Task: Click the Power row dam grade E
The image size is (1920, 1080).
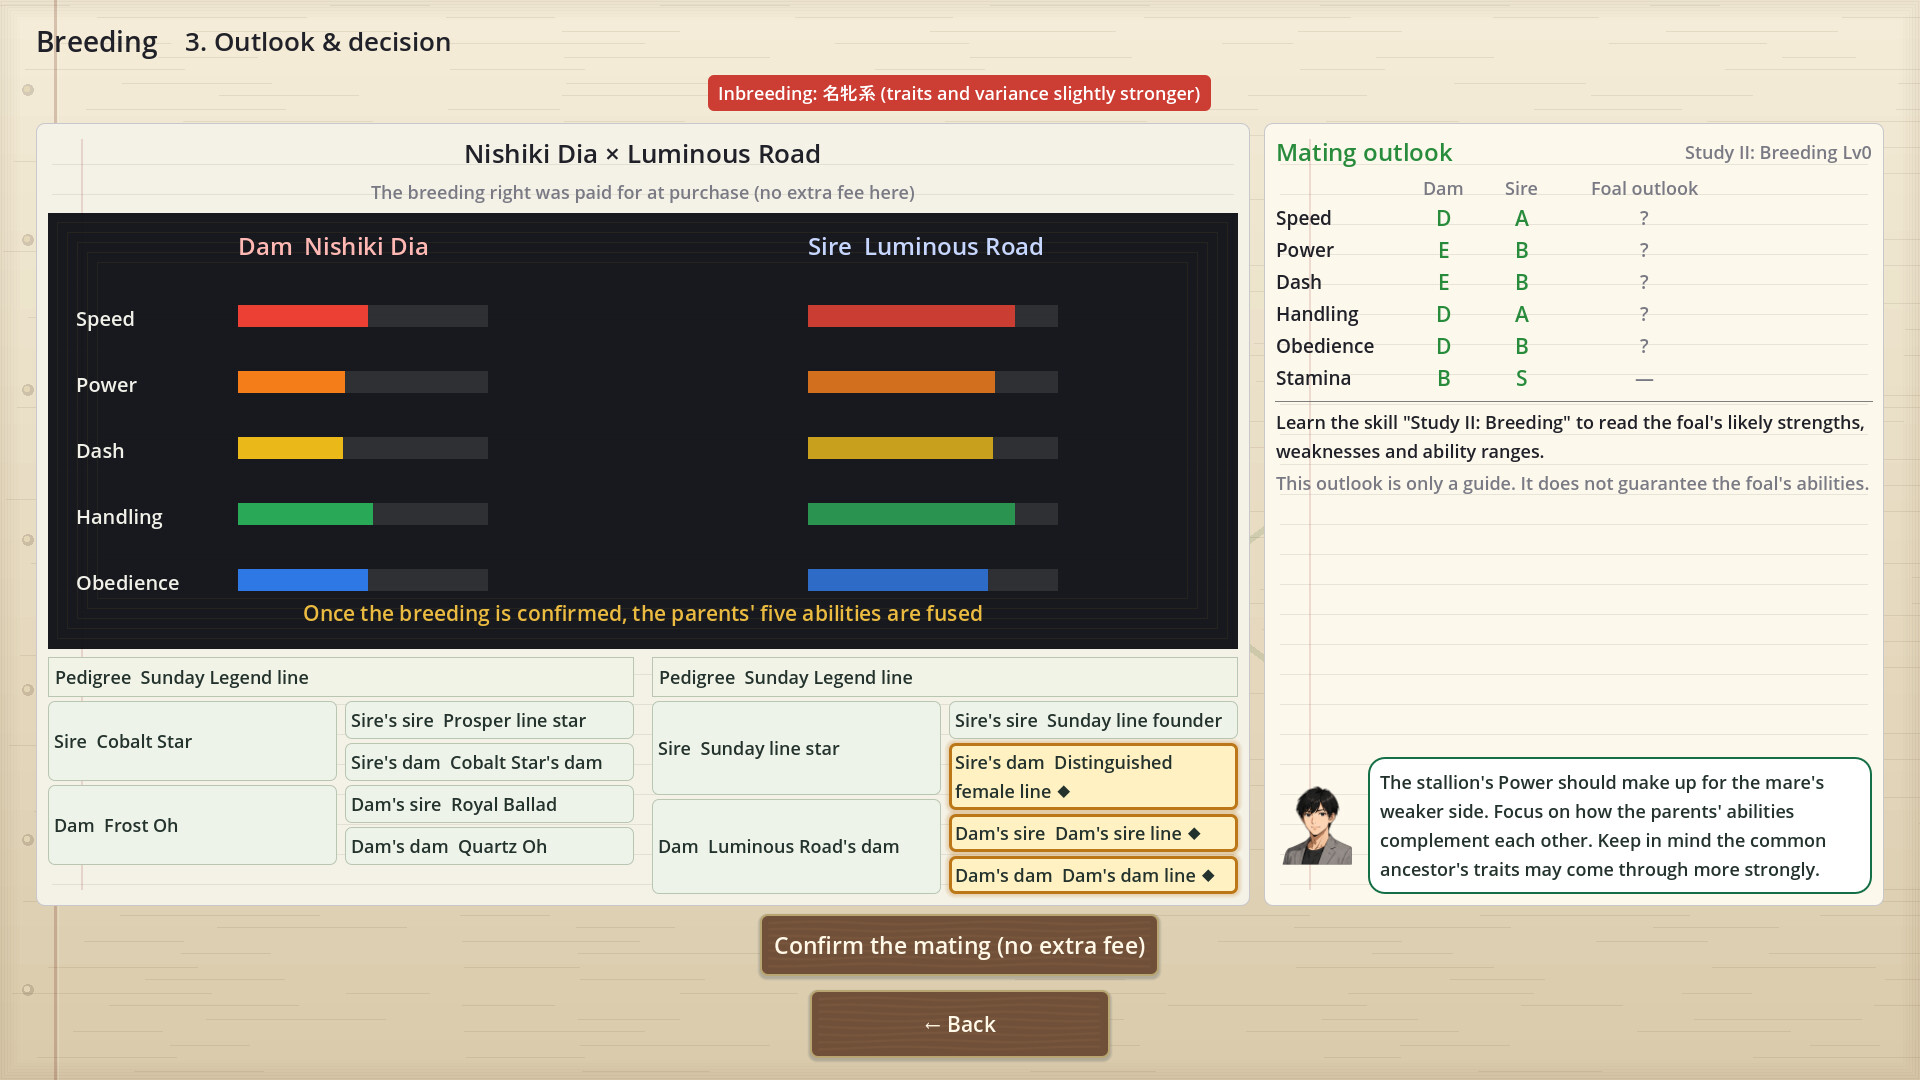Action: tap(1443, 250)
